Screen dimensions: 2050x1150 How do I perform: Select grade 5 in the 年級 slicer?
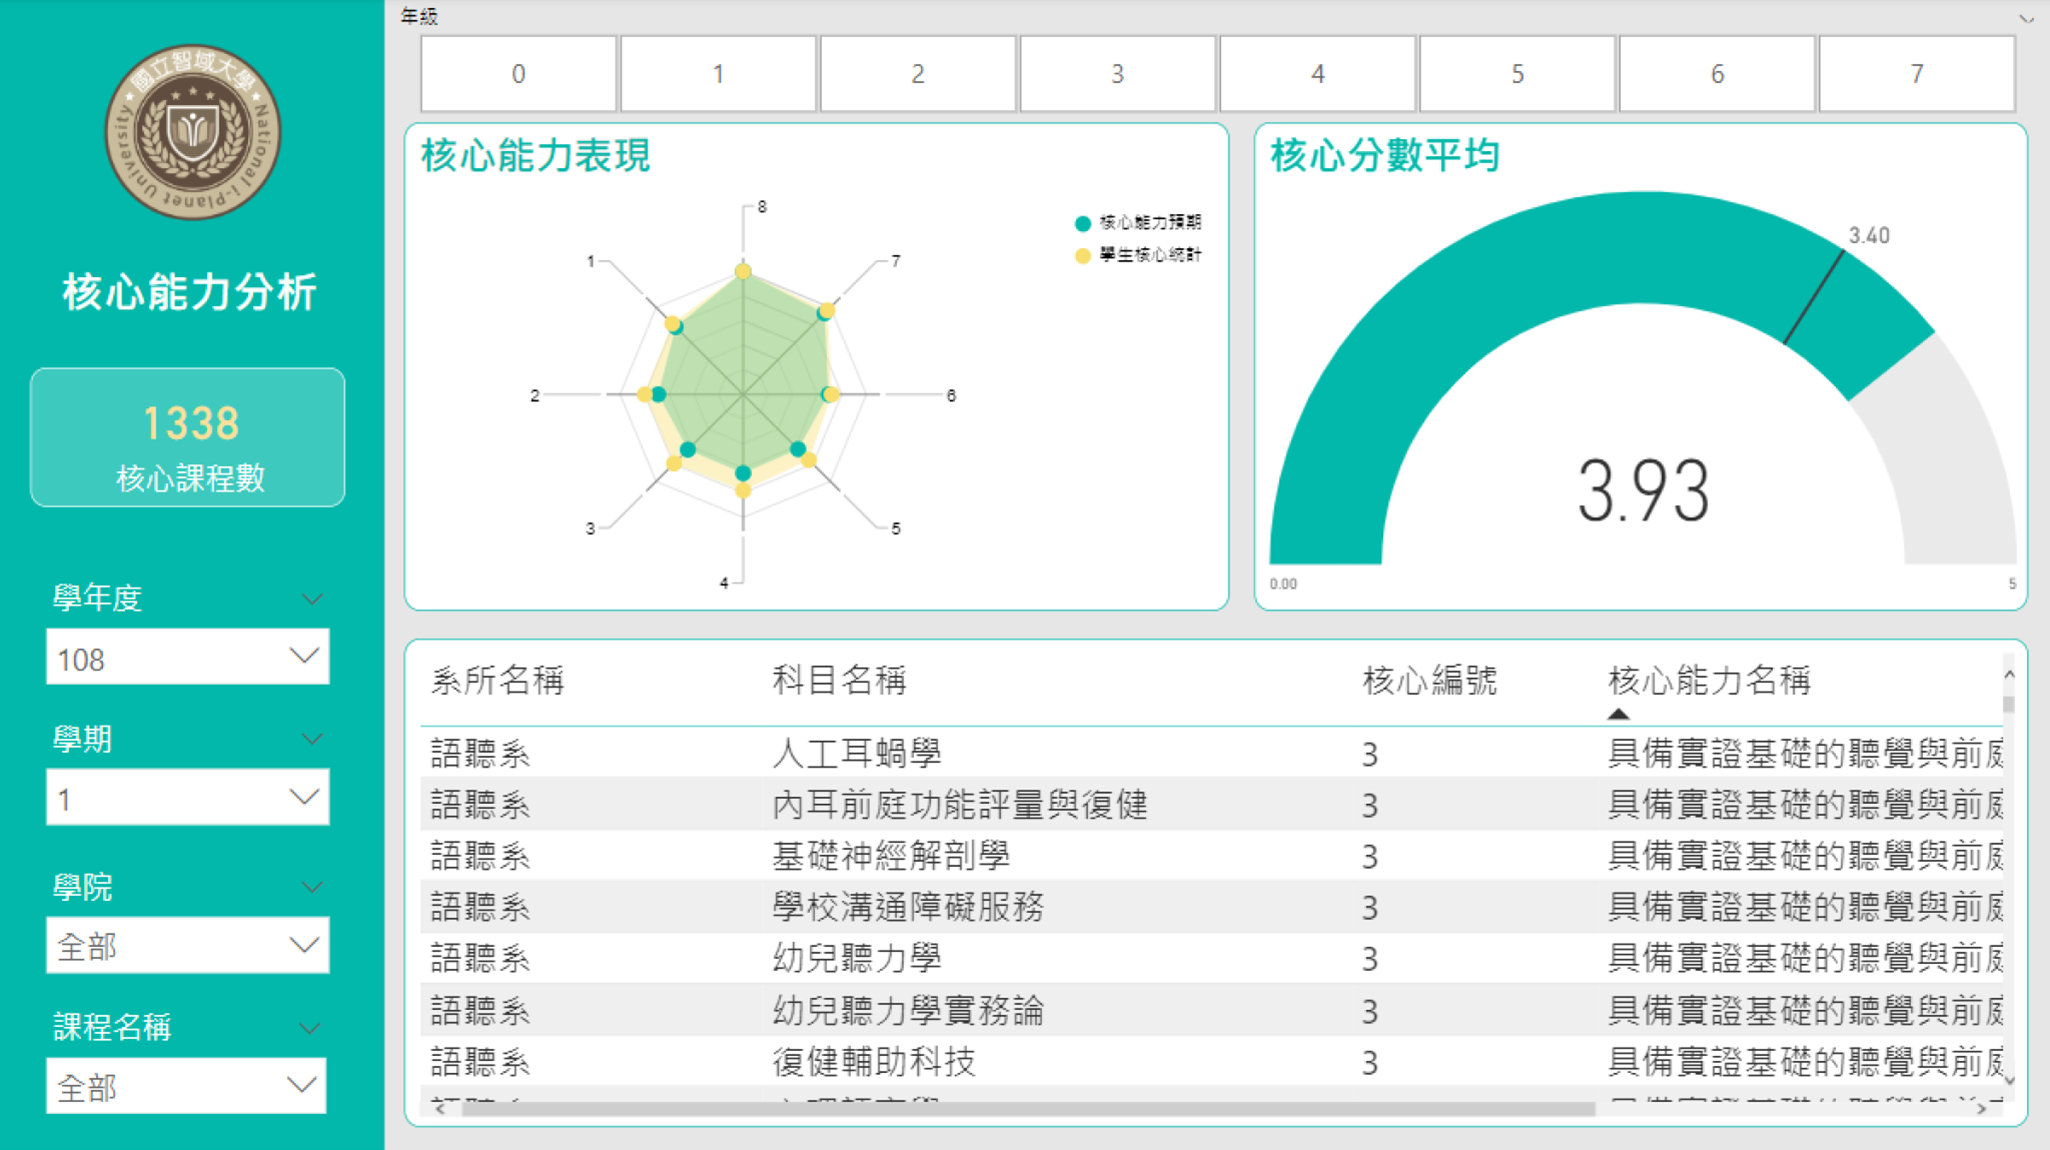pos(1517,74)
